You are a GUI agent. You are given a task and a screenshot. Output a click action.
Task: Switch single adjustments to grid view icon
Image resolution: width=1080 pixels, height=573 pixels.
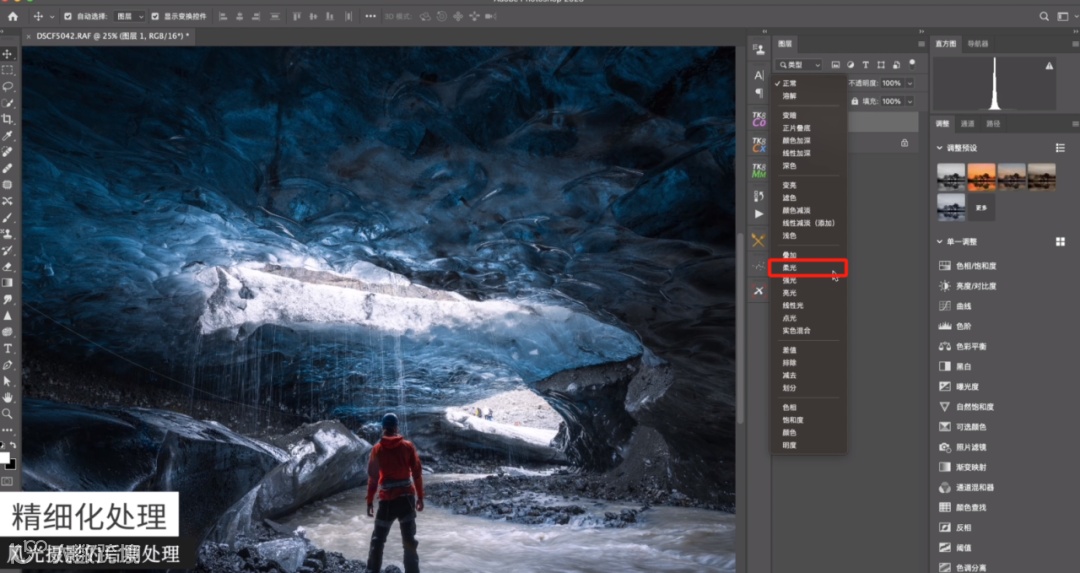tap(1060, 242)
